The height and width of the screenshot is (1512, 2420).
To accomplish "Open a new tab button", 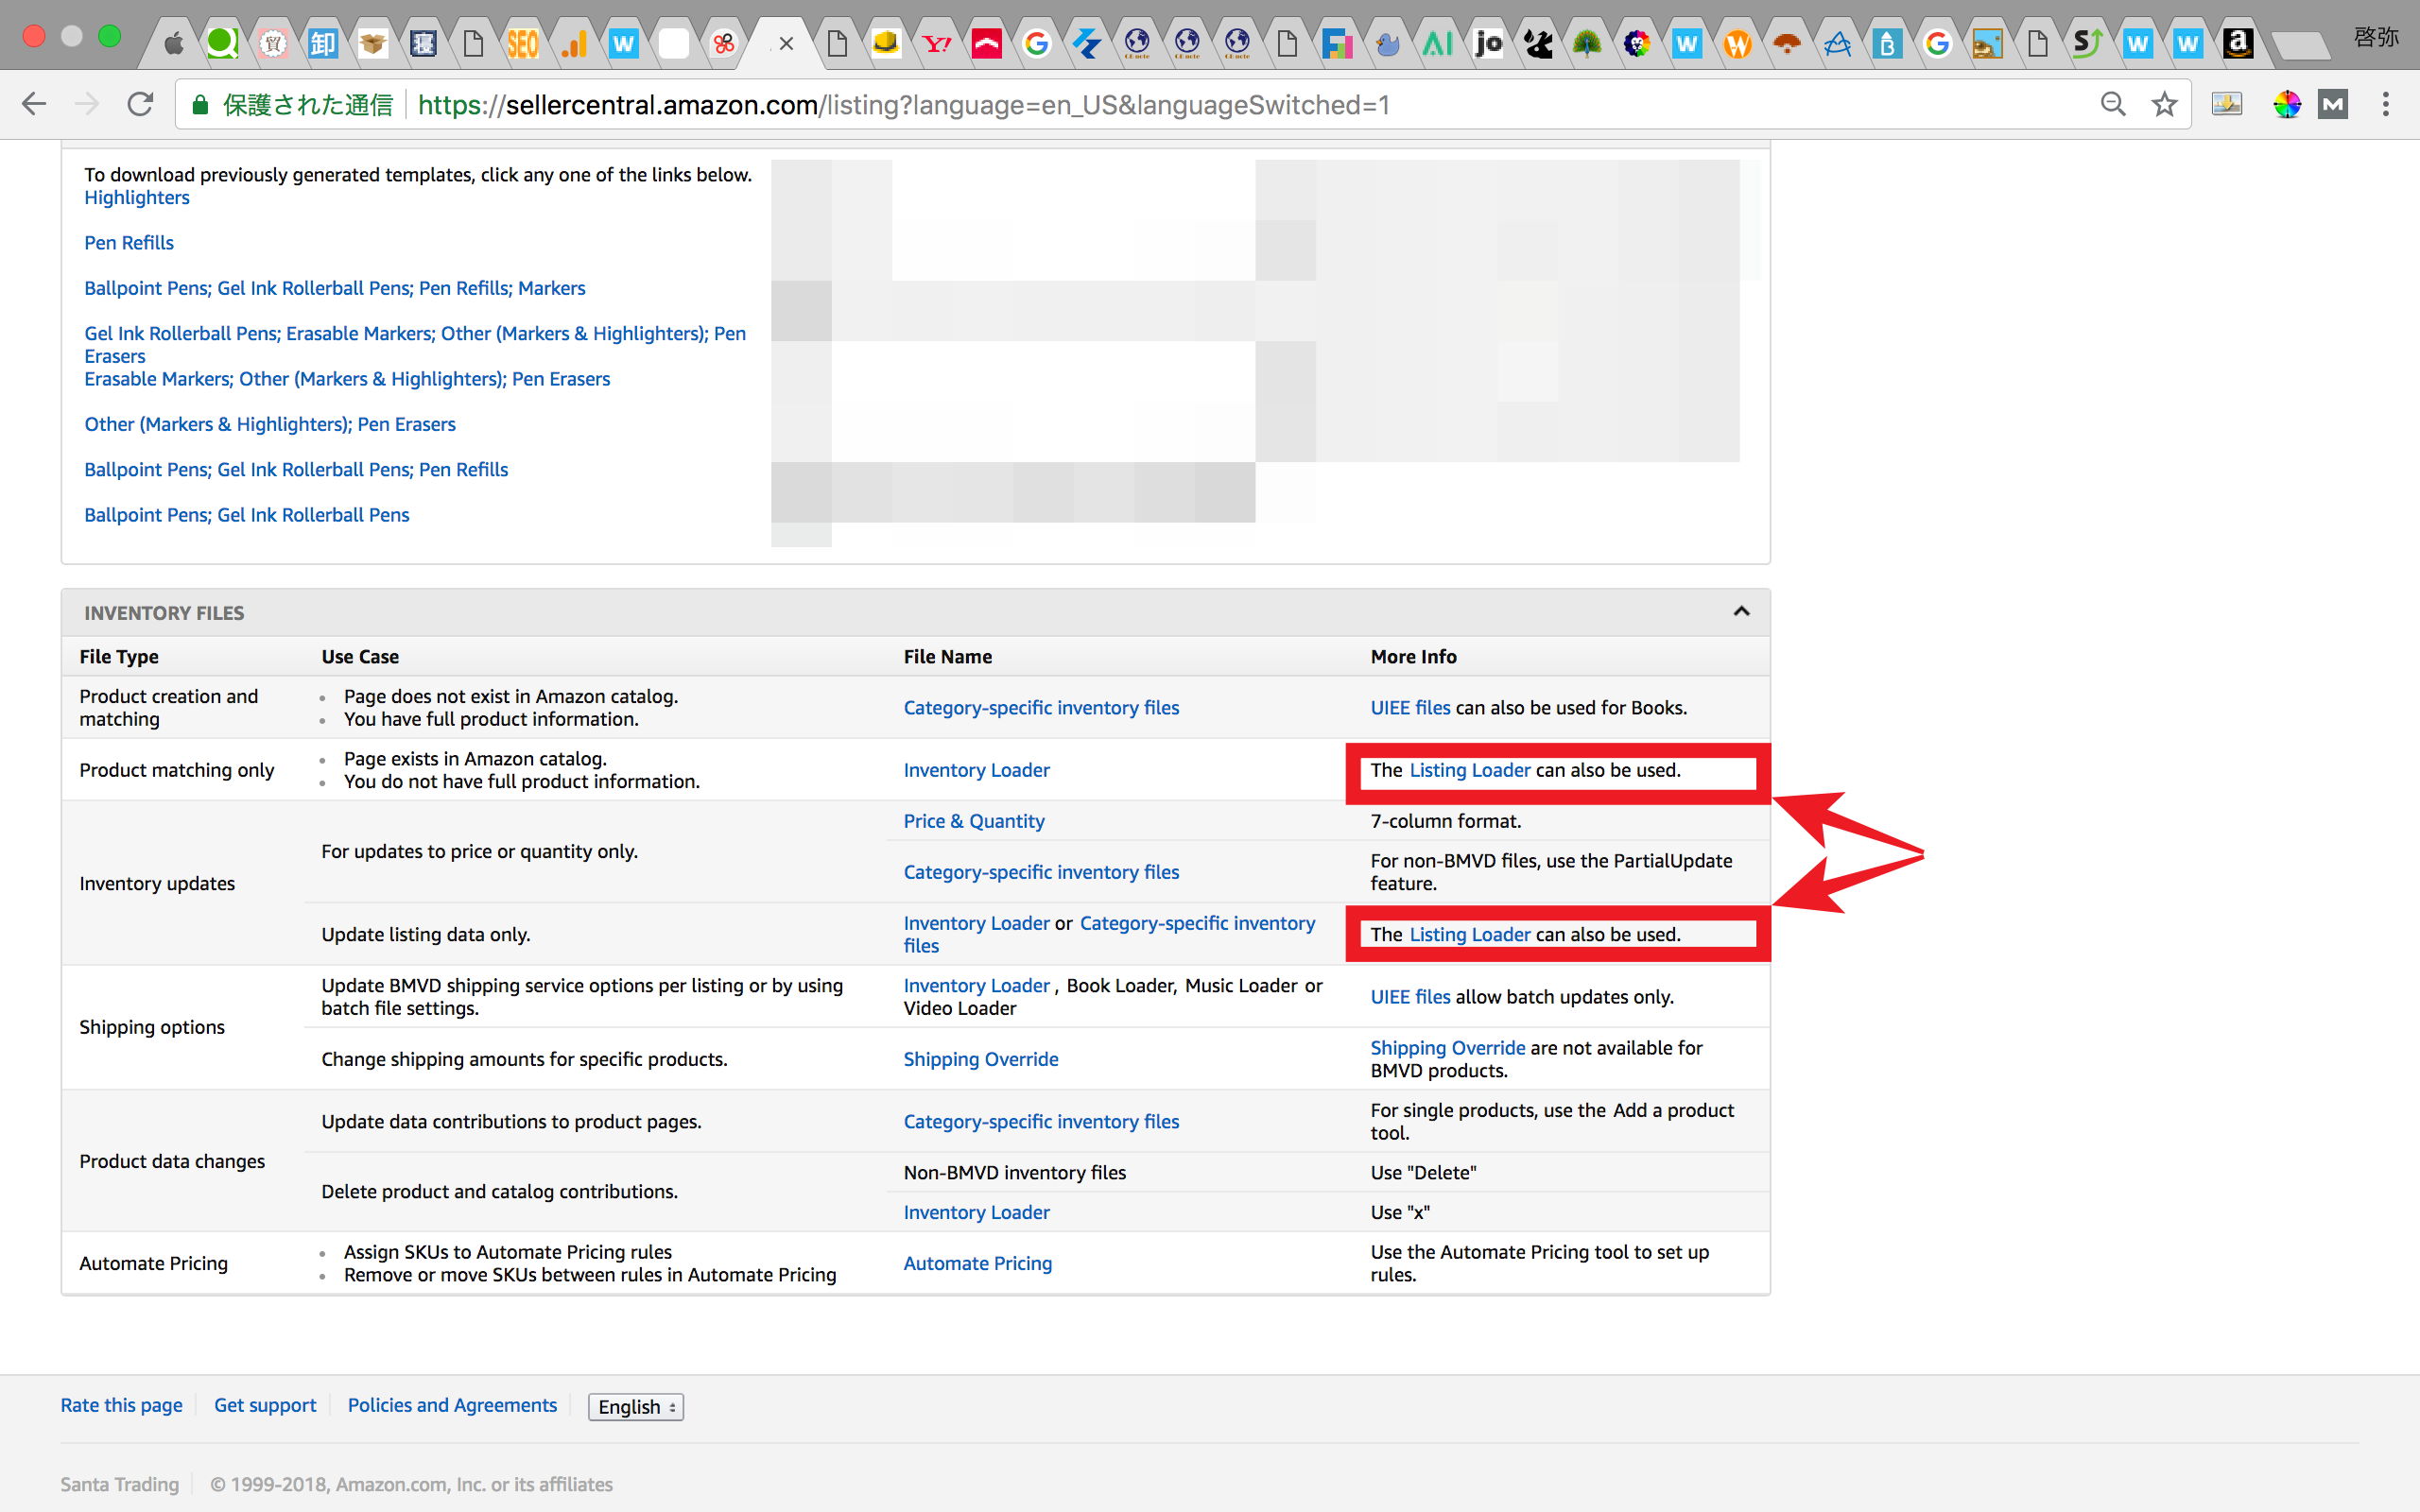I will pyautogui.click(x=2300, y=45).
